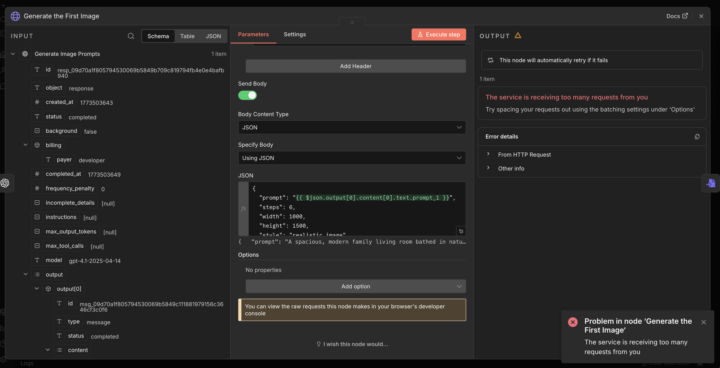The image size is (720, 368).
Task: Select the 'created_at' field pill
Action: 54,102
